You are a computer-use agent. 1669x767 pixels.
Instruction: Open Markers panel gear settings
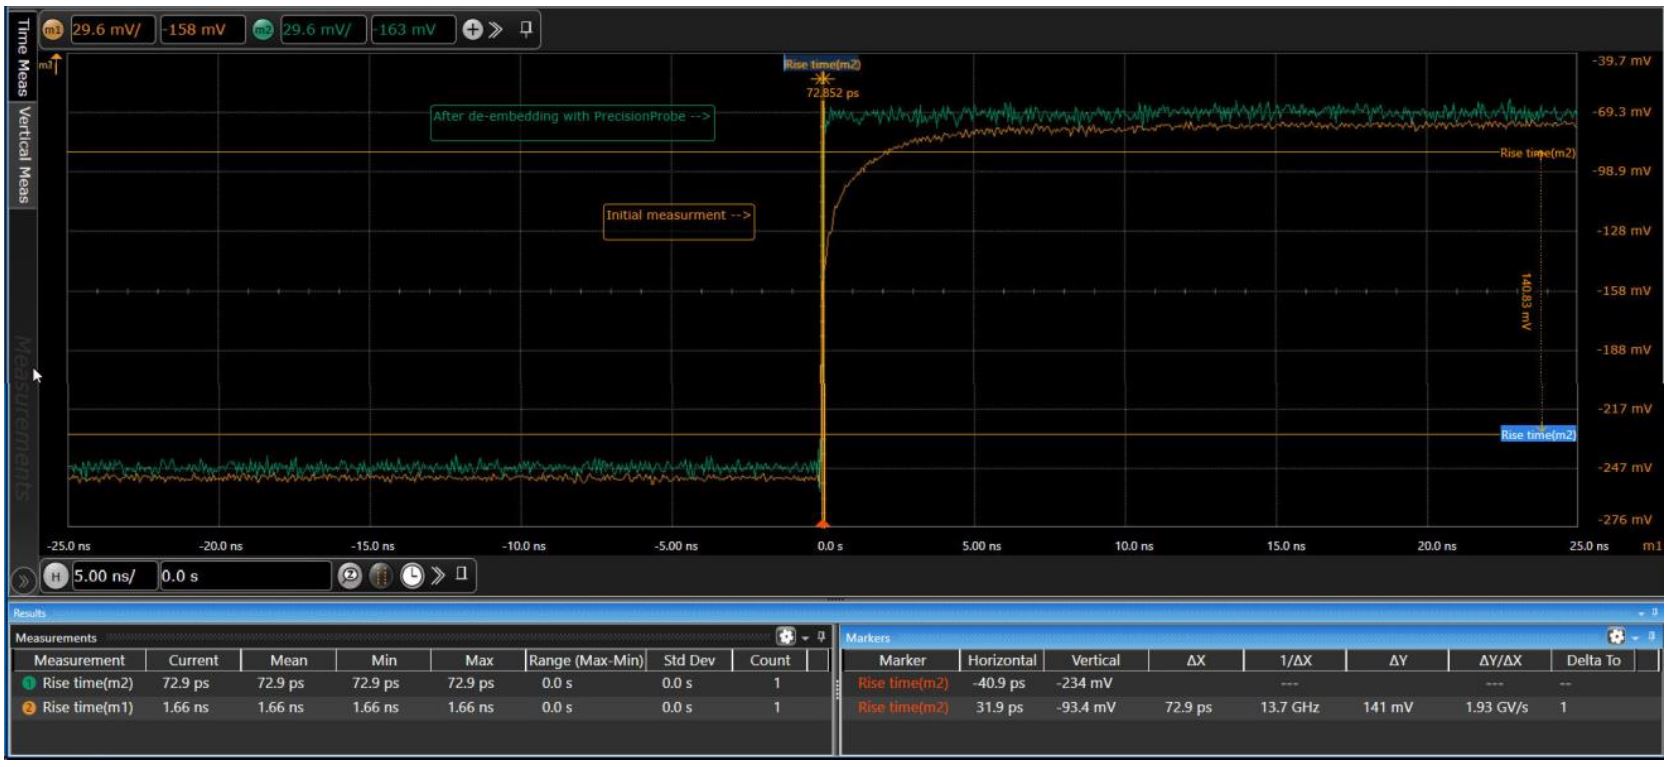point(1615,637)
